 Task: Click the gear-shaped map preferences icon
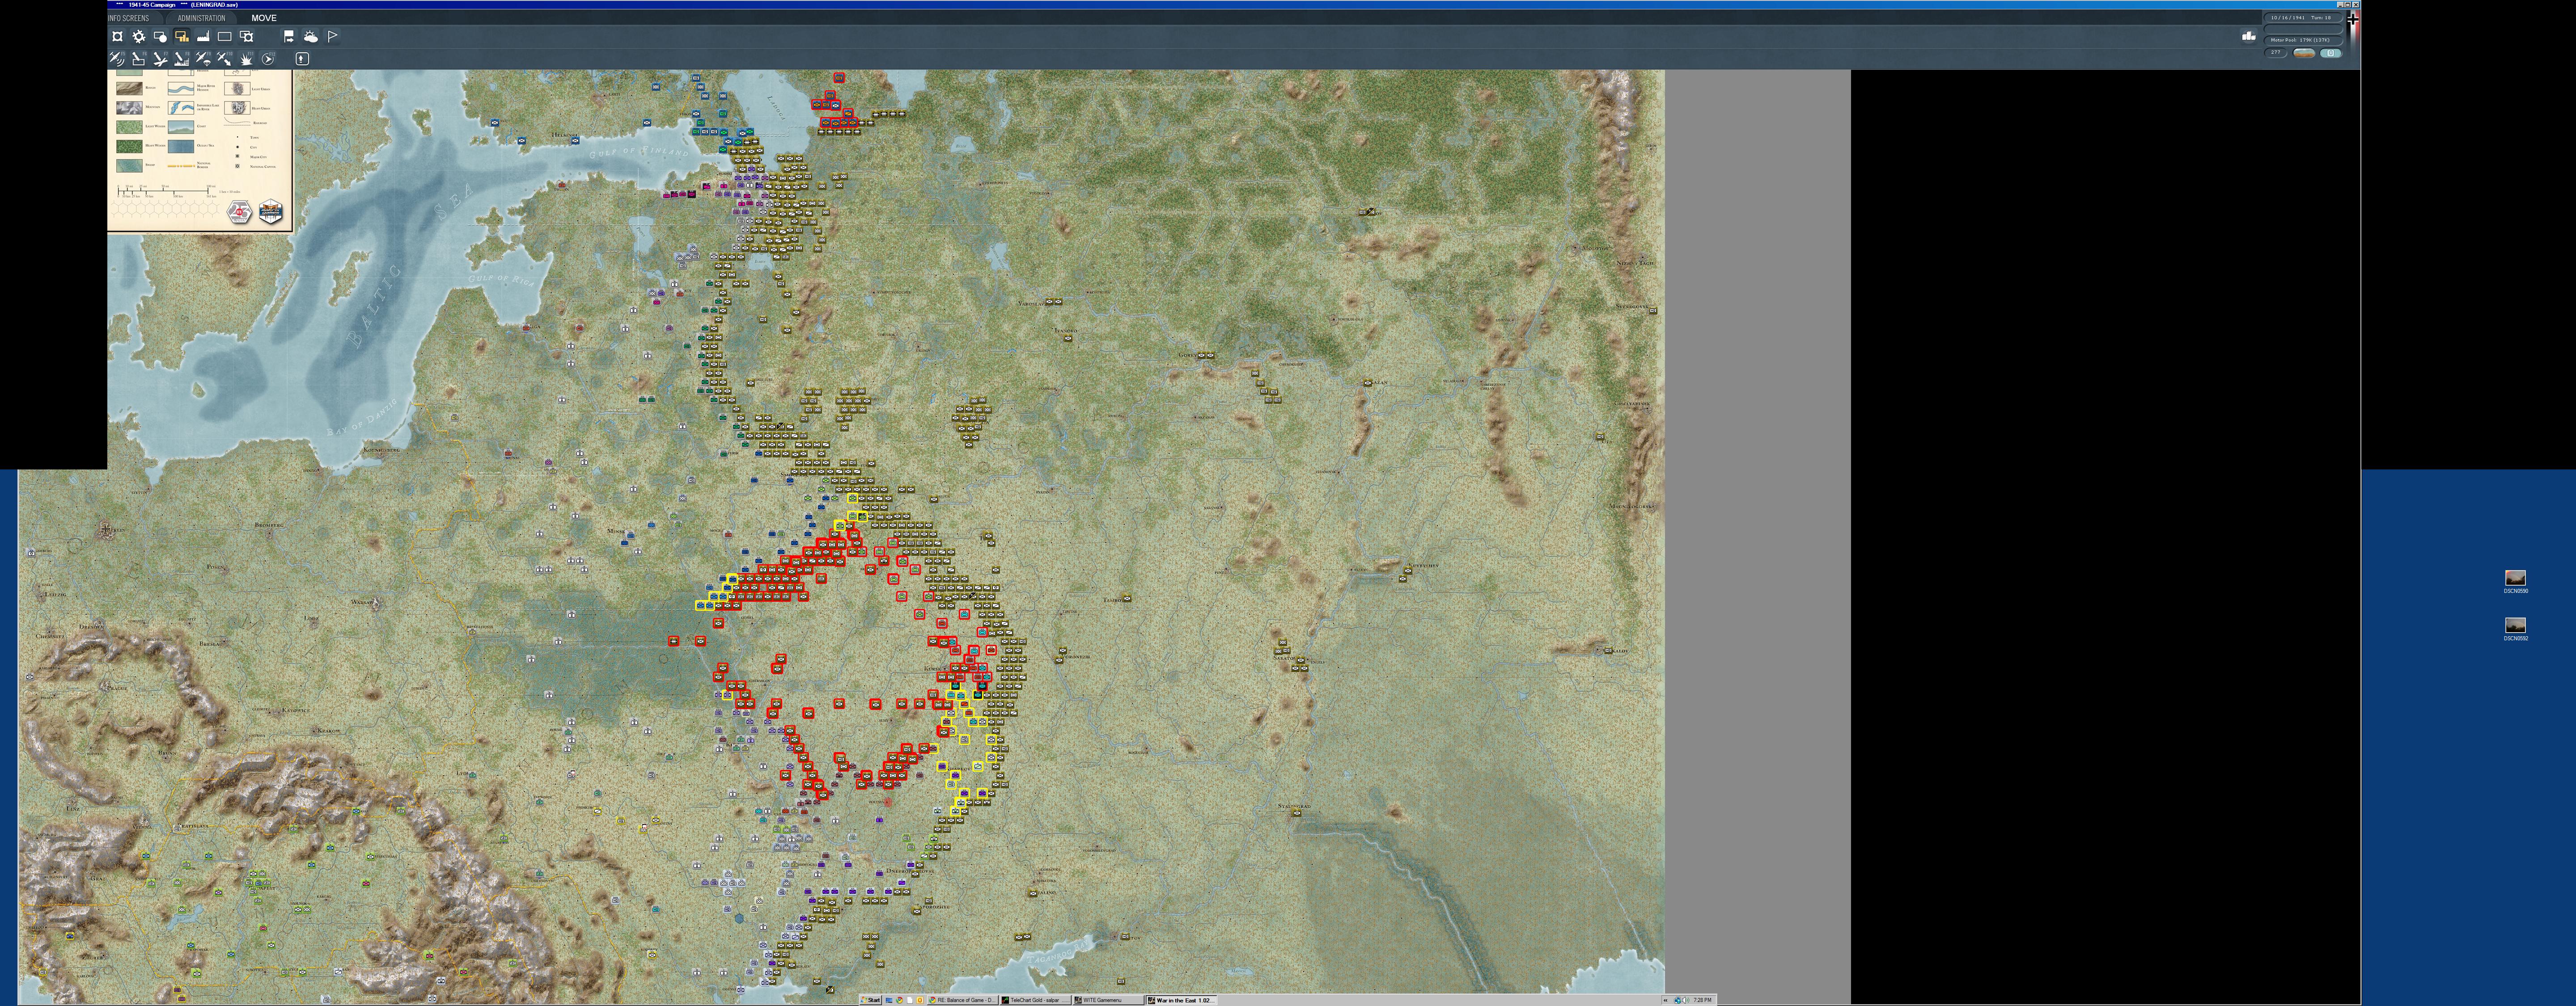point(139,37)
